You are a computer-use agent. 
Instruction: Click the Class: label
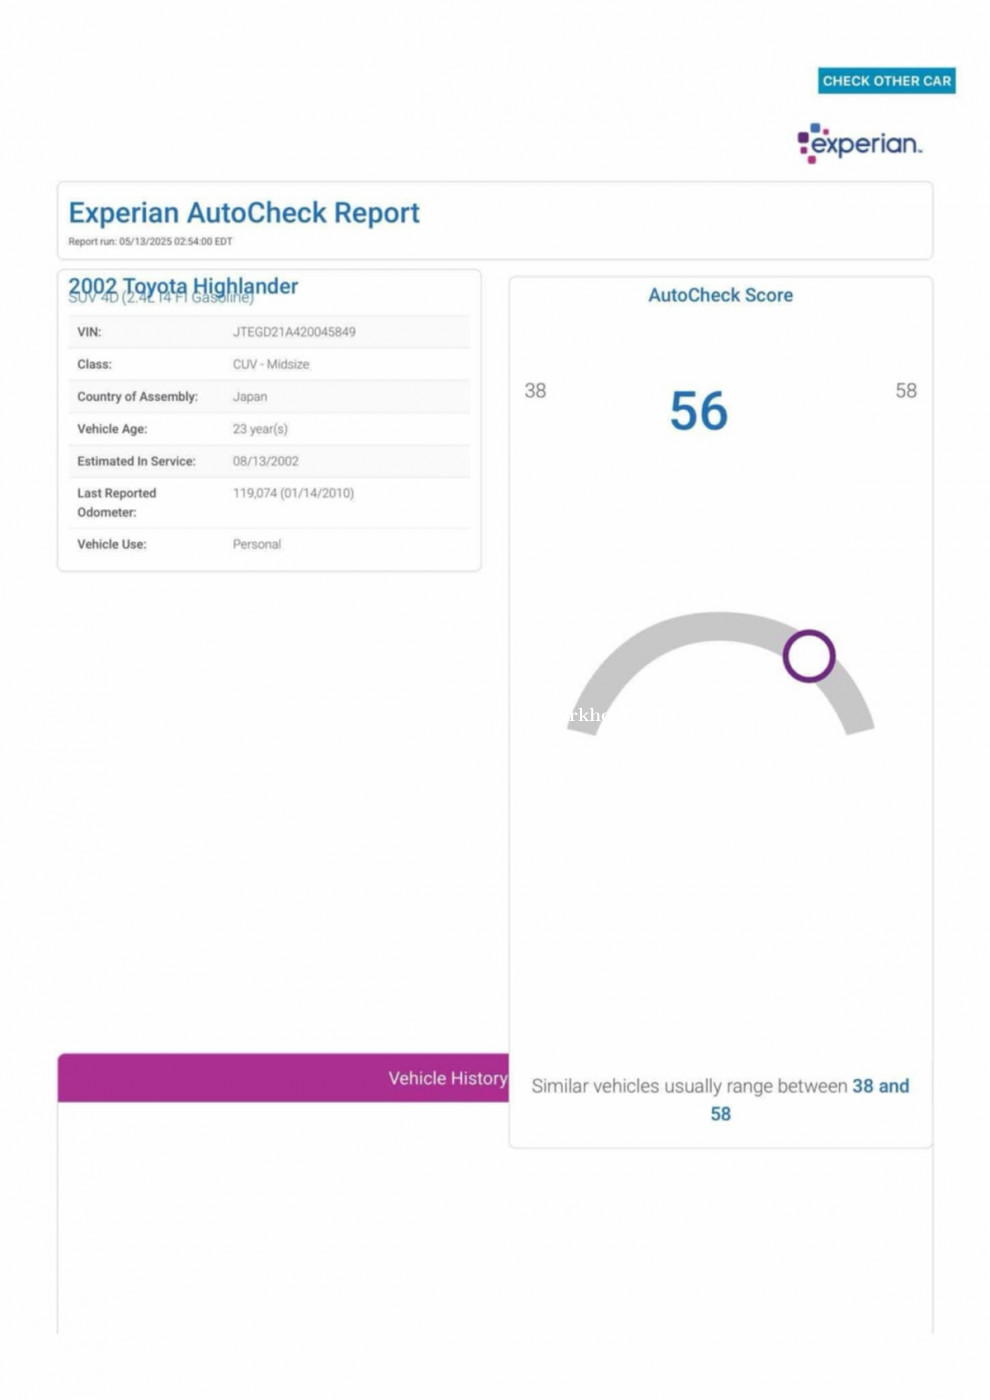coord(94,364)
